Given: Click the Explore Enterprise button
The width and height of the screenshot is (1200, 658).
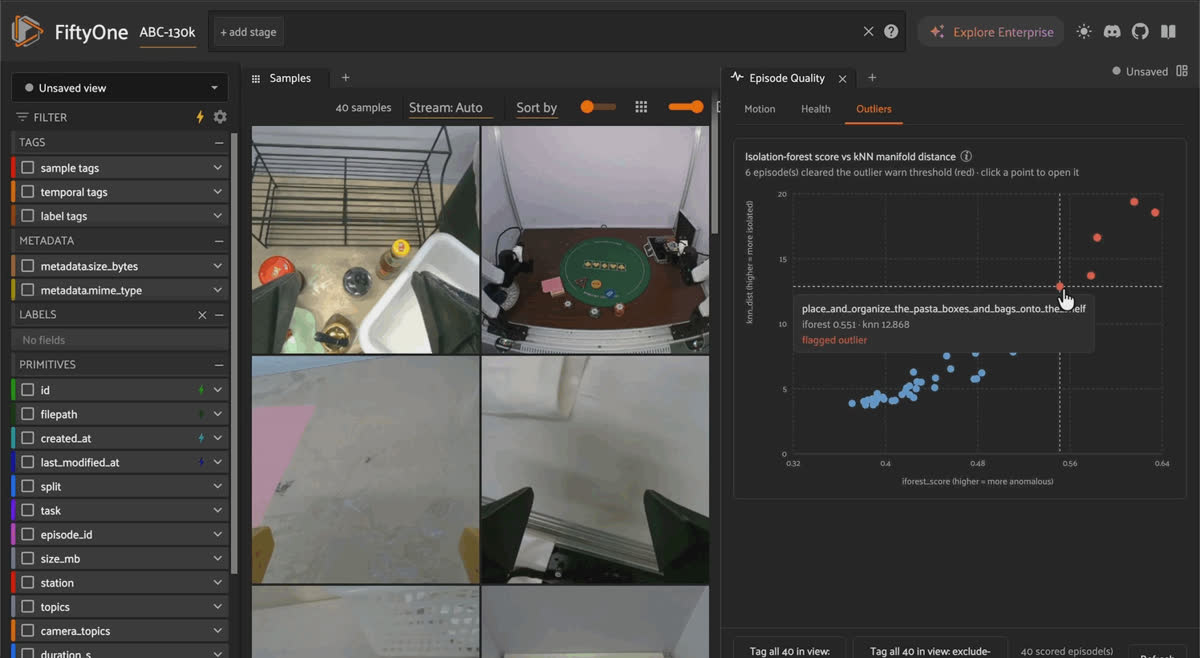Looking at the screenshot, I should click(x=992, y=32).
